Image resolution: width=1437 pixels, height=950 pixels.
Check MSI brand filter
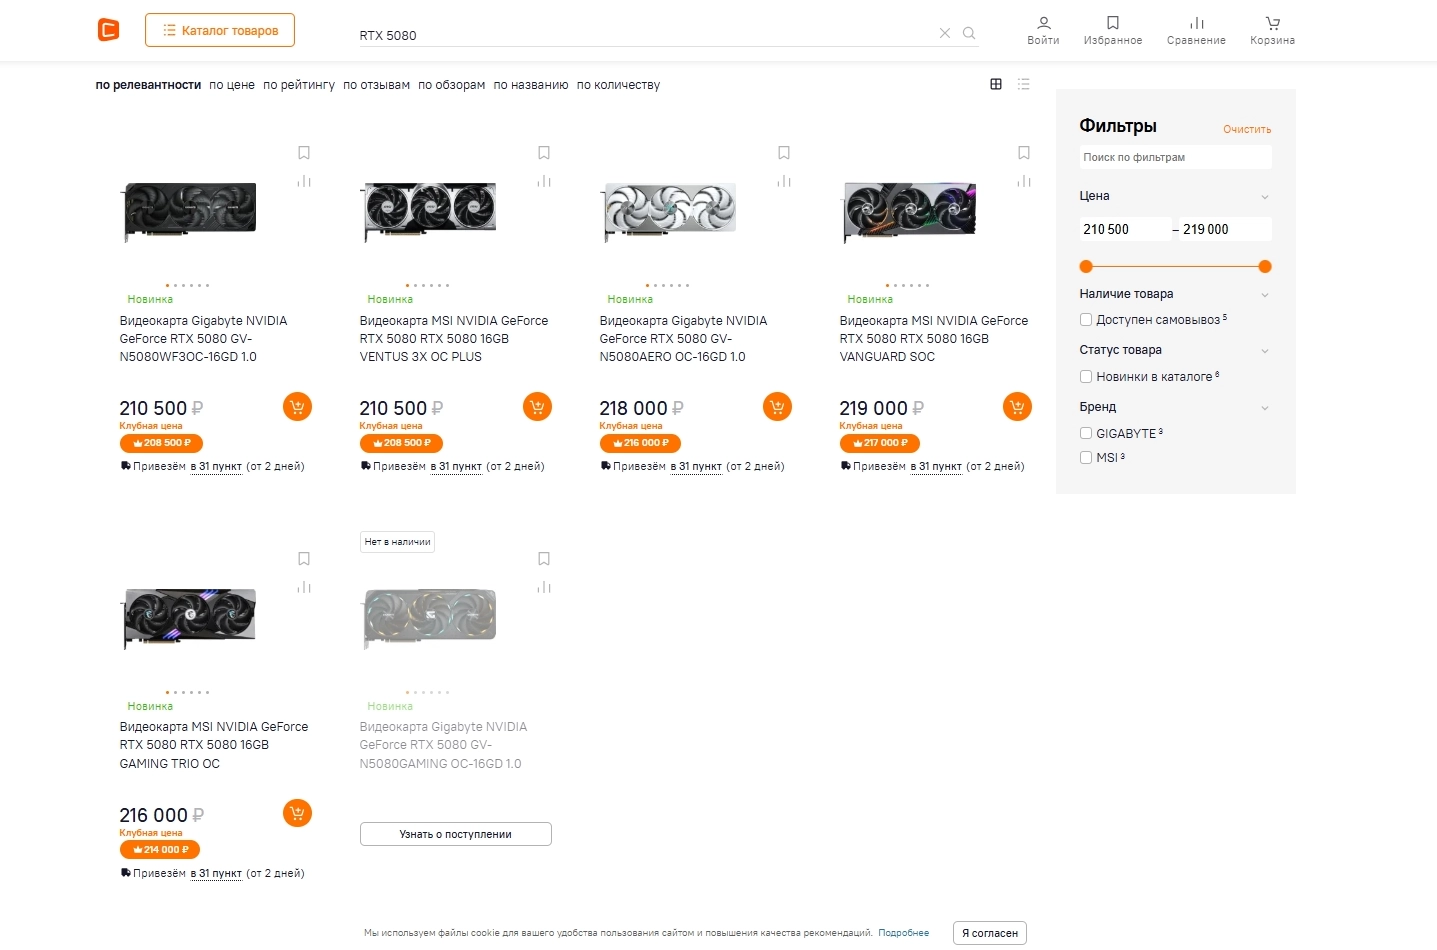pos(1086,457)
